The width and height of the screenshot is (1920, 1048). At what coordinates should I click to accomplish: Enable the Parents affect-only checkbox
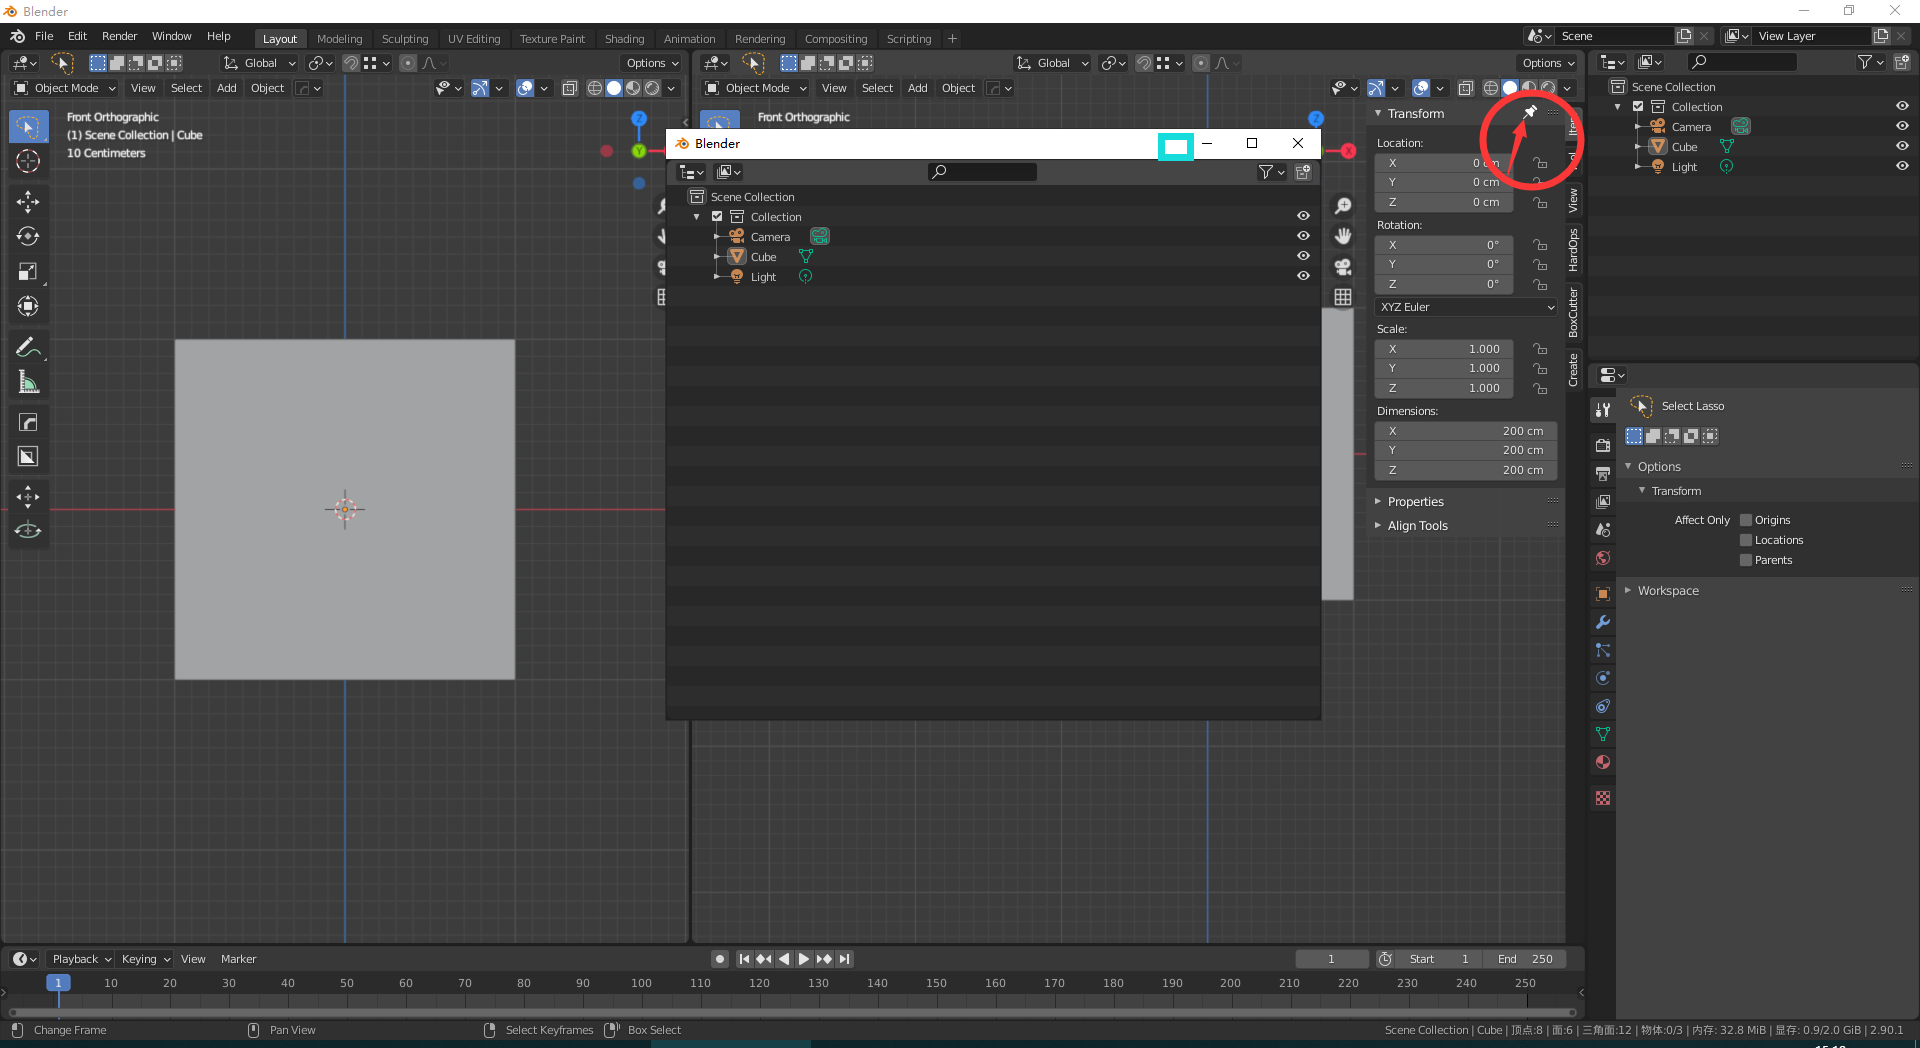tap(1746, 560)
